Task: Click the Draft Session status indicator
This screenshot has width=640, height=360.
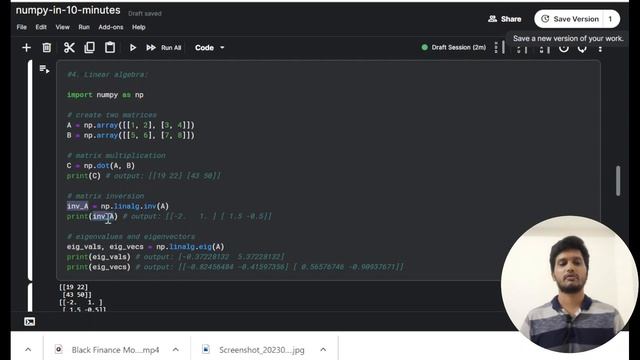Action: (x=453, y=47)
